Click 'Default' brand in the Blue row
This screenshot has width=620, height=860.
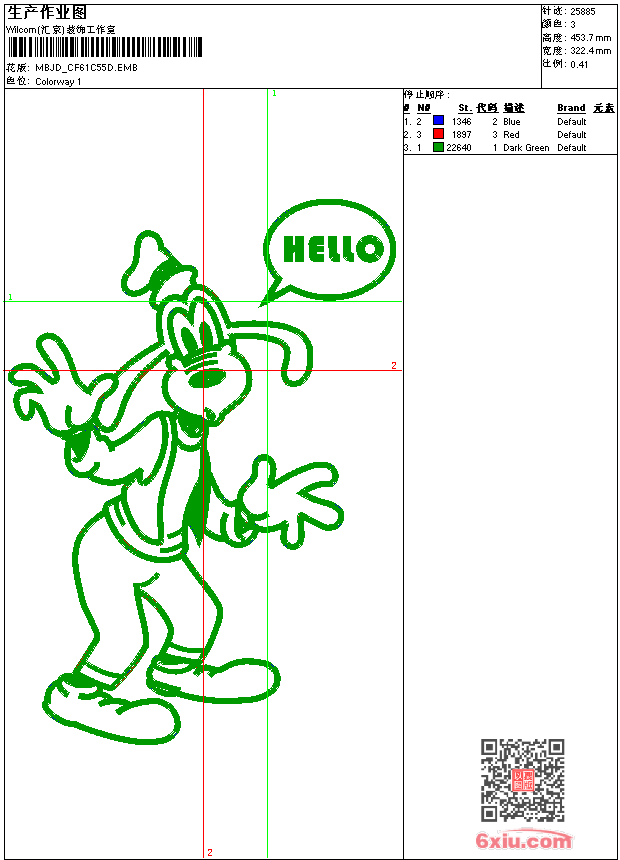pos(572,121)
